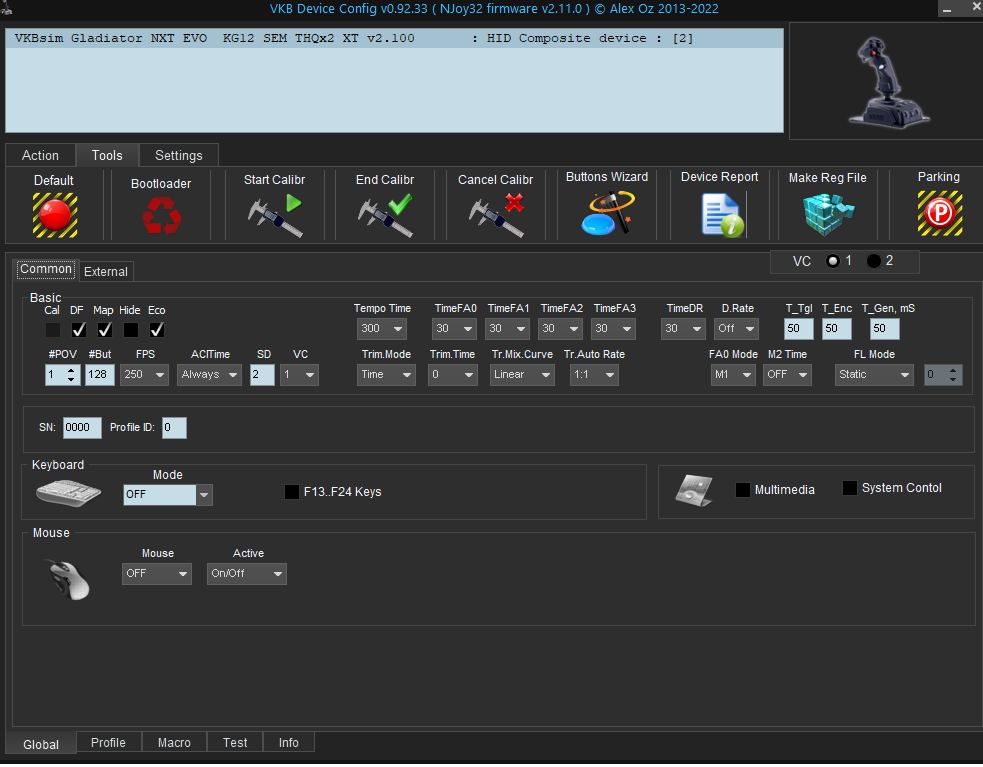Open the D.Rate dropdown
This screenshot has width=983, height=767.
(736, 329)
